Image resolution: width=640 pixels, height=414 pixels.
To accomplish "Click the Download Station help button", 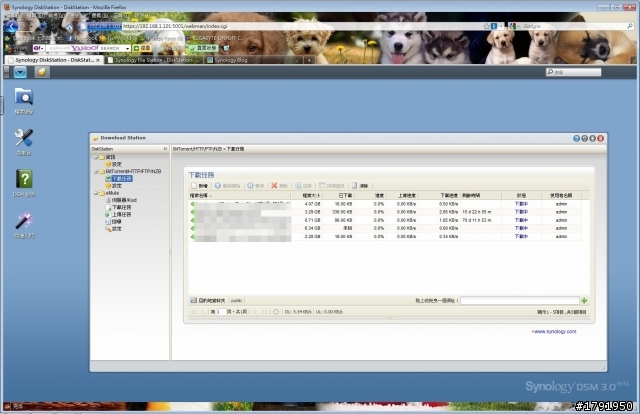I will pos(576,138).
